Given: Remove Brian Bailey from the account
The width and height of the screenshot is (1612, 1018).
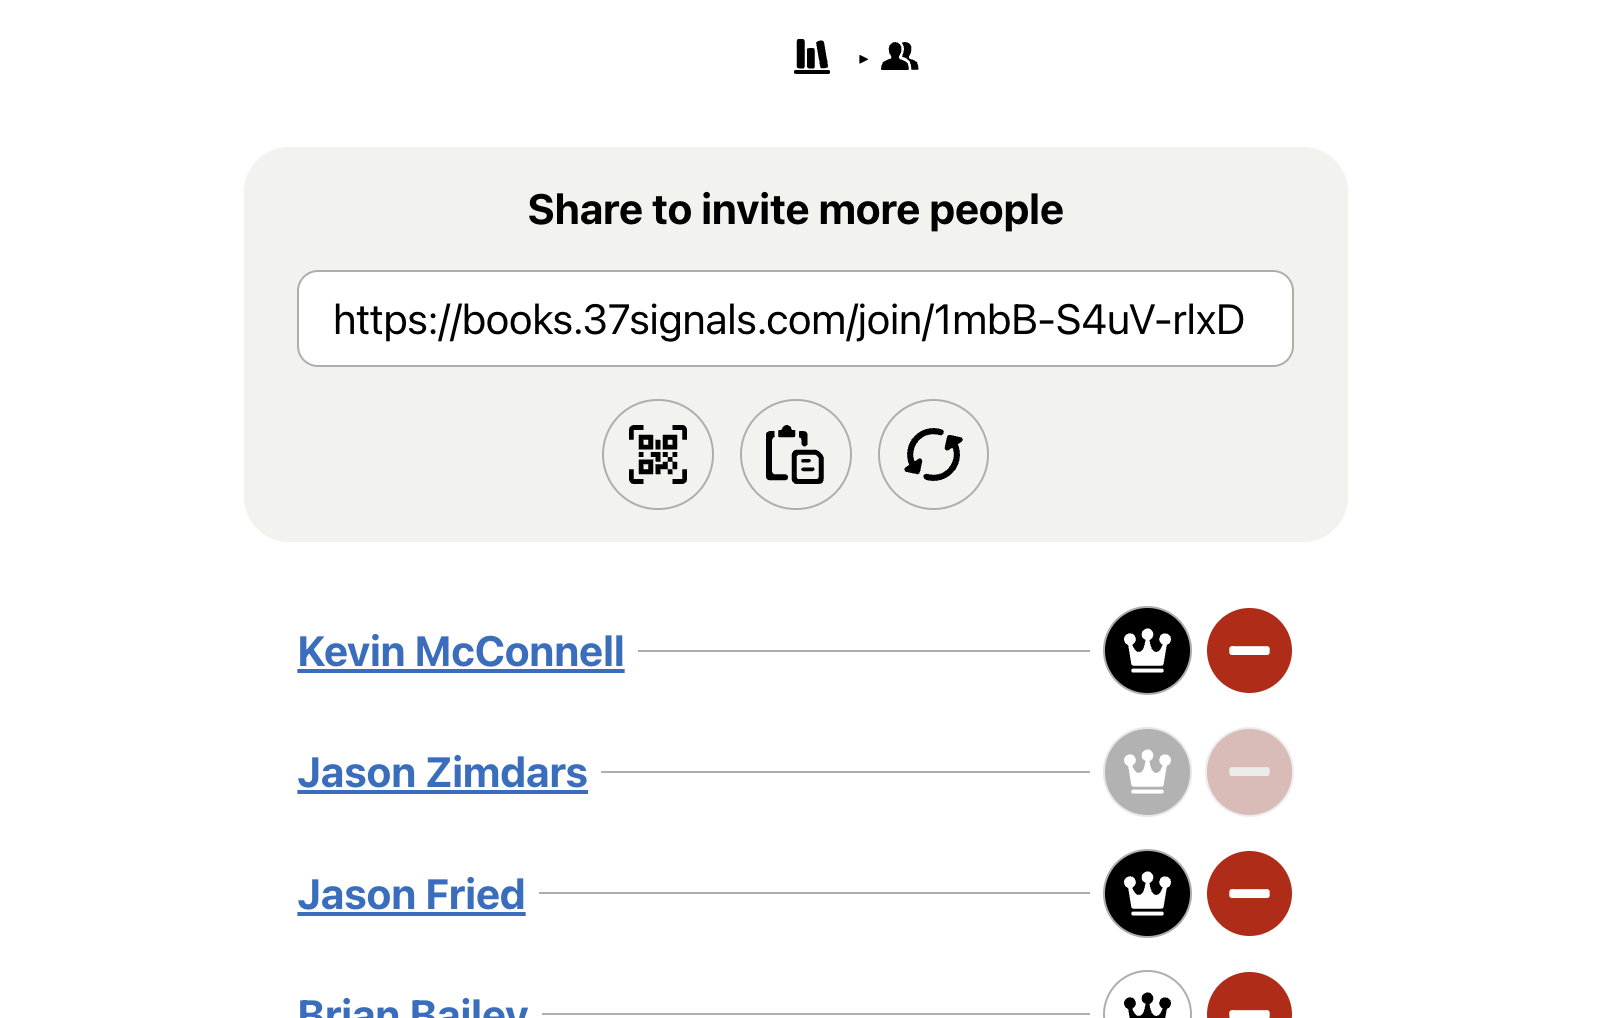Looking at the screenshot, I should tap(1249, 1000).
